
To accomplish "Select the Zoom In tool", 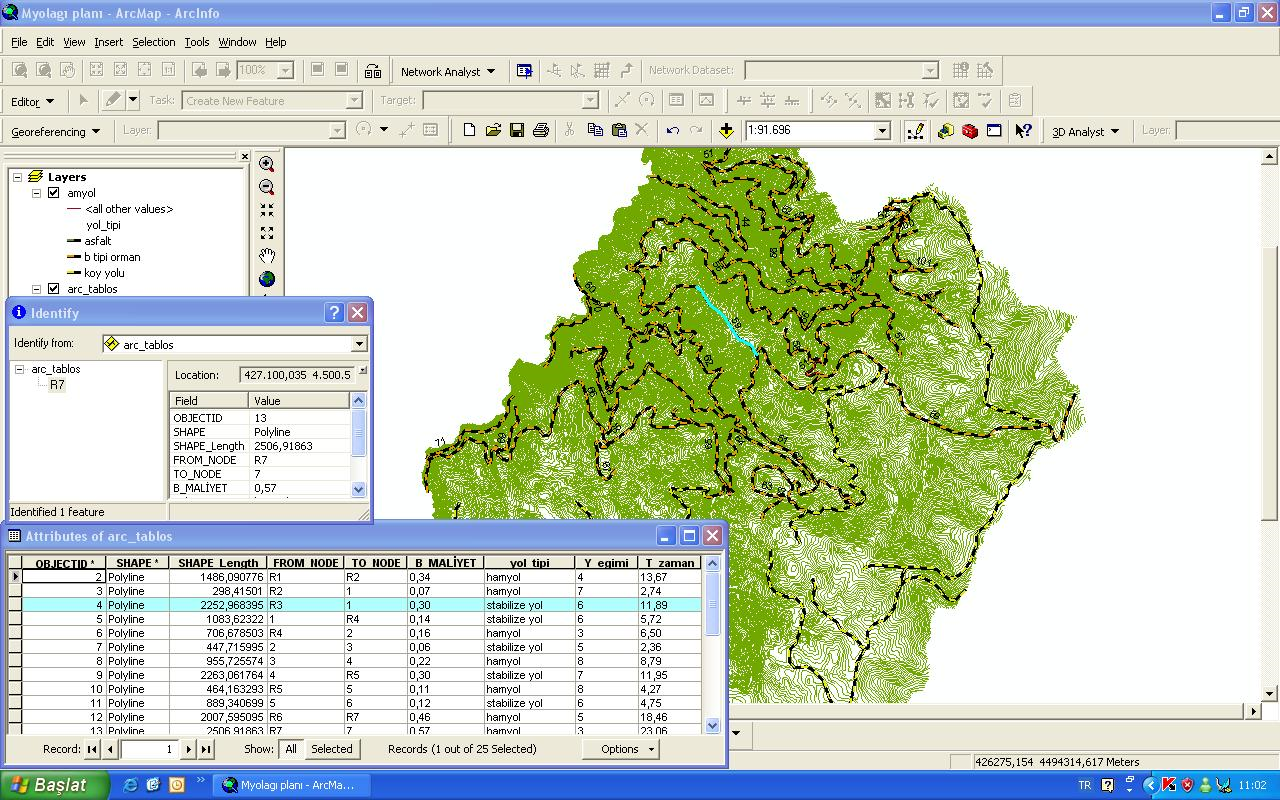I will pos(266,164).
